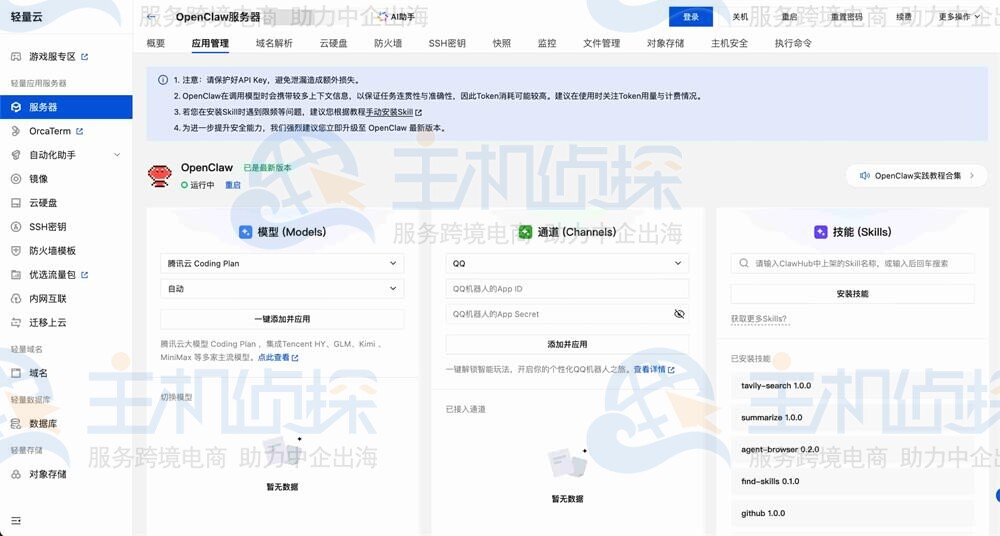Screen dimensions: 1000x536
Task: Open the 腾讯云 Coding Plan model dropdown
Action: click(x=282, y=264)
